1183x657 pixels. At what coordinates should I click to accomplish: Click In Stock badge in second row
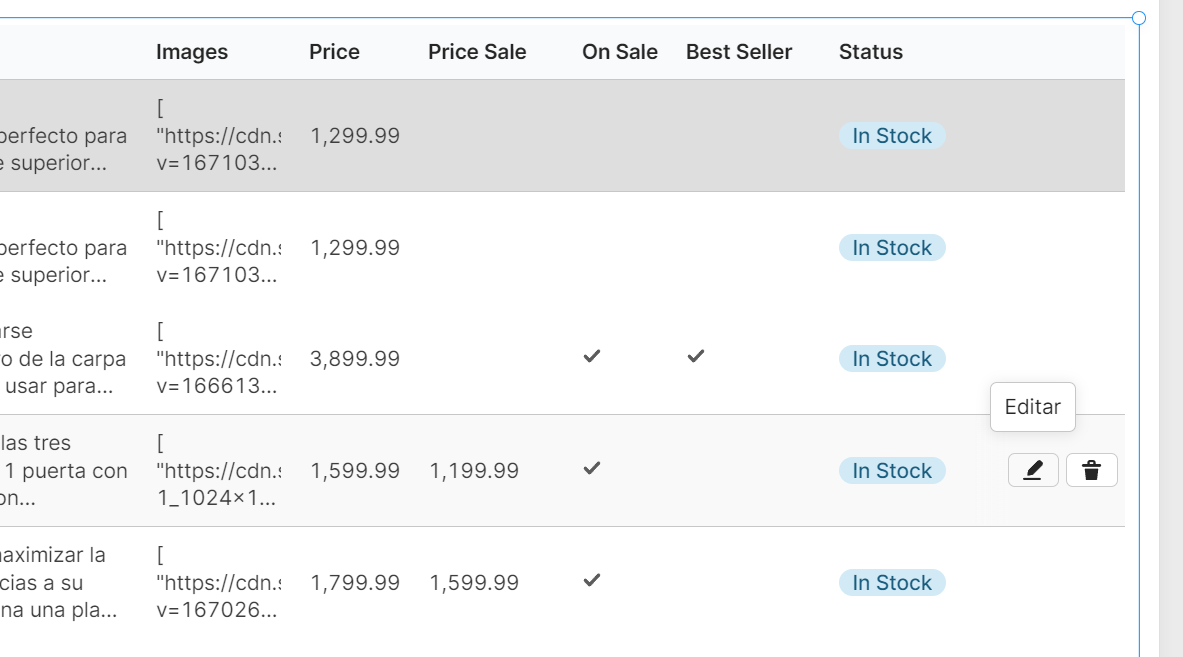pos(892,247)
